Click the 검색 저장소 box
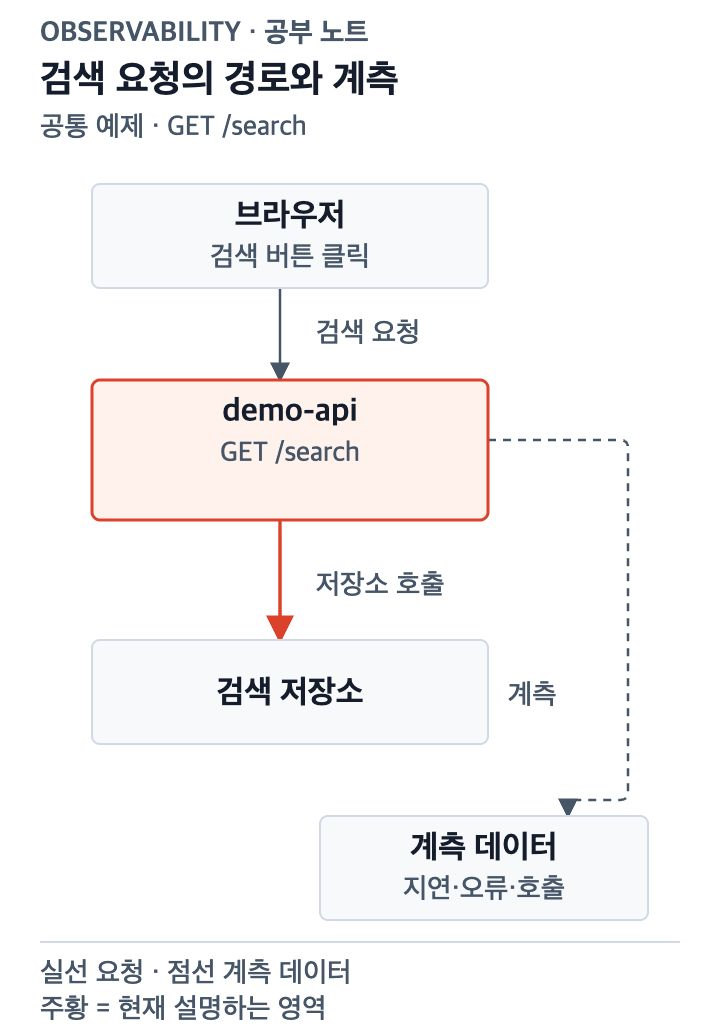The height and width of the screenshot is (1036, 720). click(x=289, y=692)
